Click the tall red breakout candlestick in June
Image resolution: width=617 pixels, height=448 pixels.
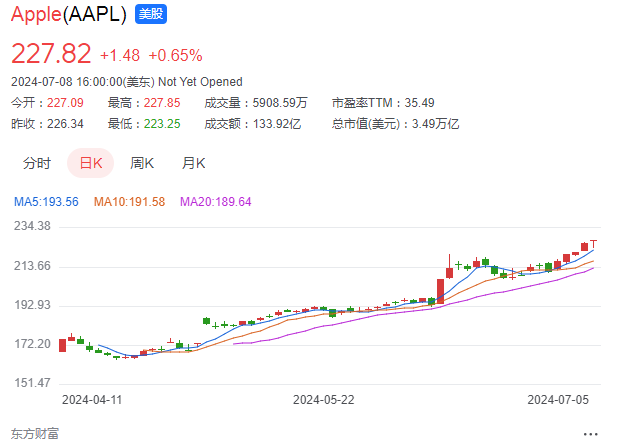[x=440, y=291]
